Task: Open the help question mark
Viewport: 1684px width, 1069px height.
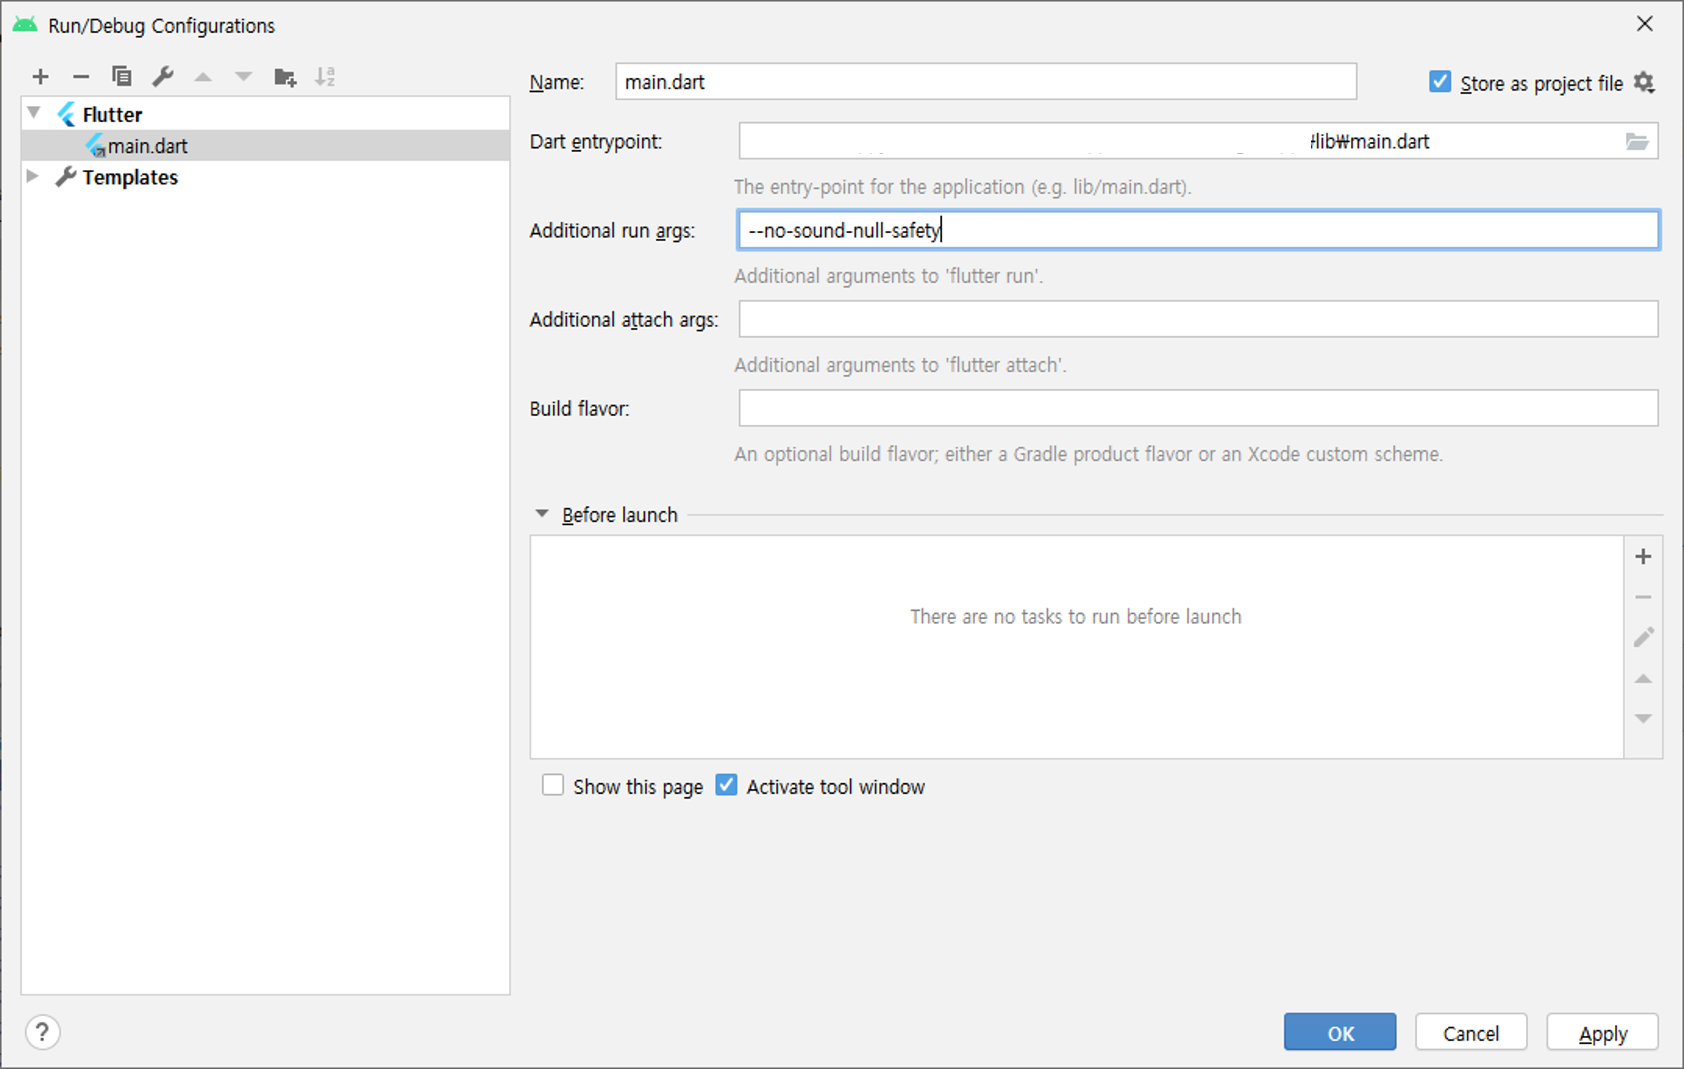Action: (x=42, y=1032)
